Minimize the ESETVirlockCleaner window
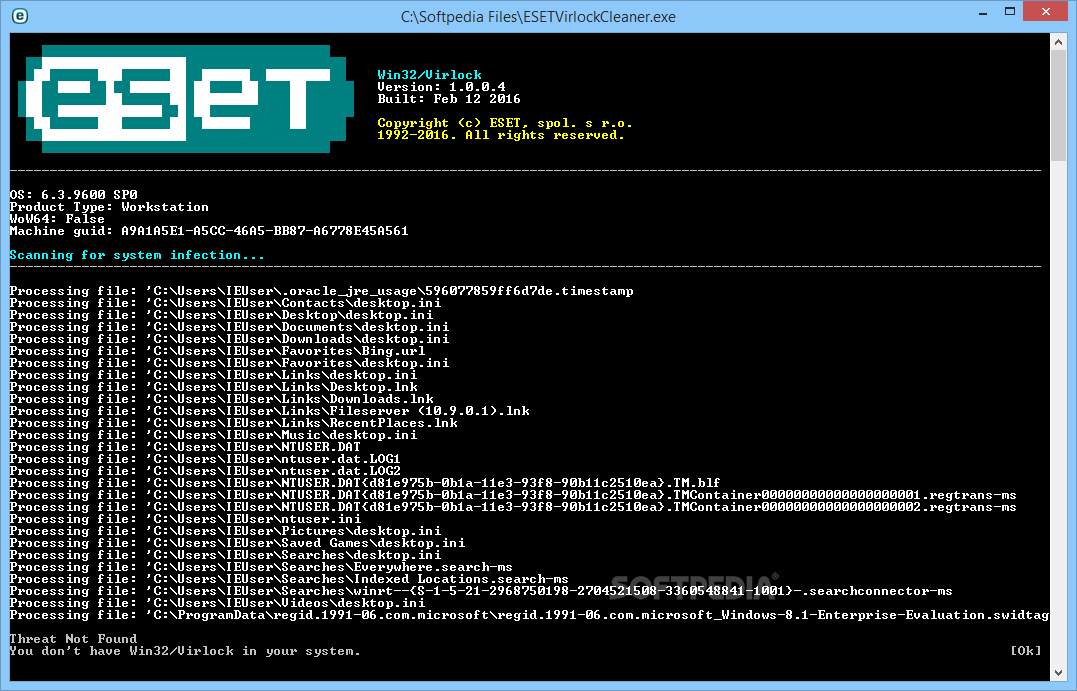1077x691 pixels. [983, 13]
